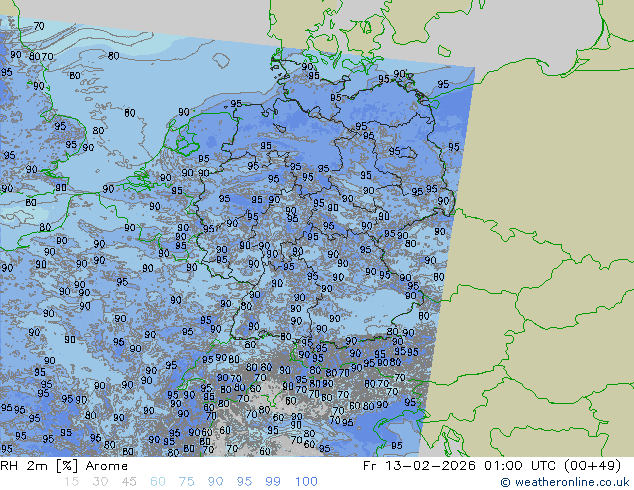
Task: Click legend value 99
Action: (273, 482)
